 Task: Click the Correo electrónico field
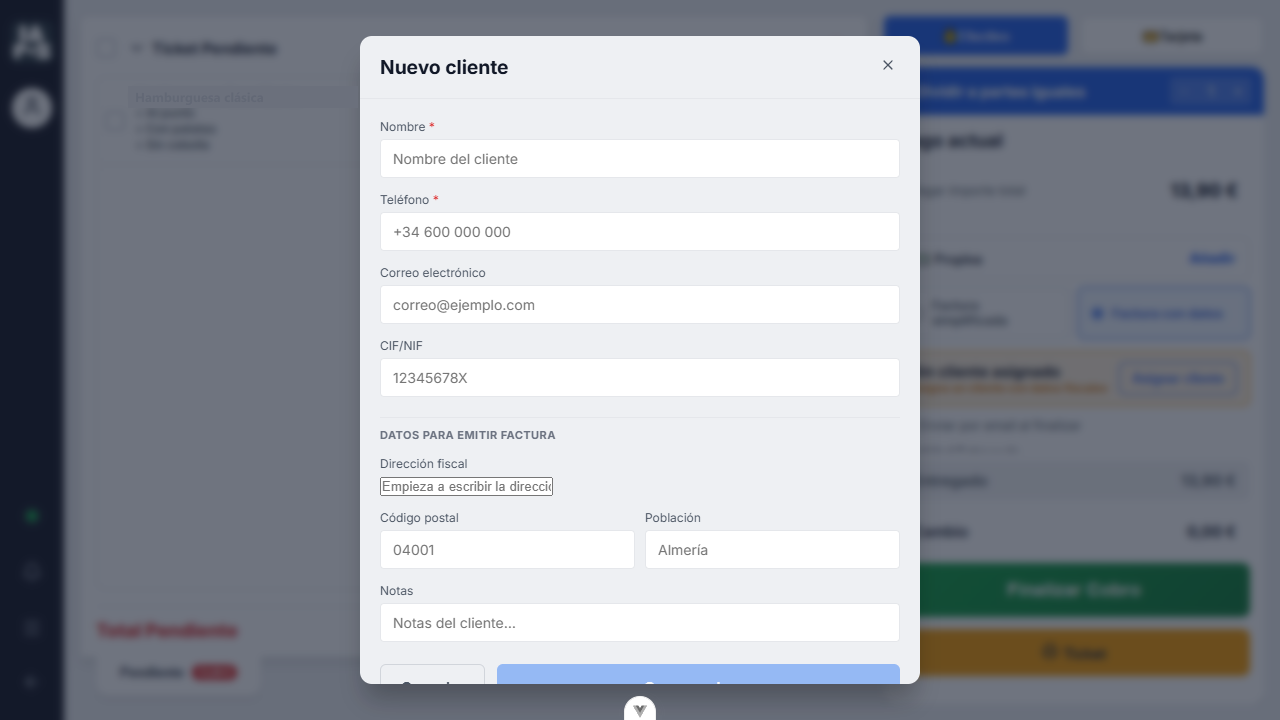[640, 305]
